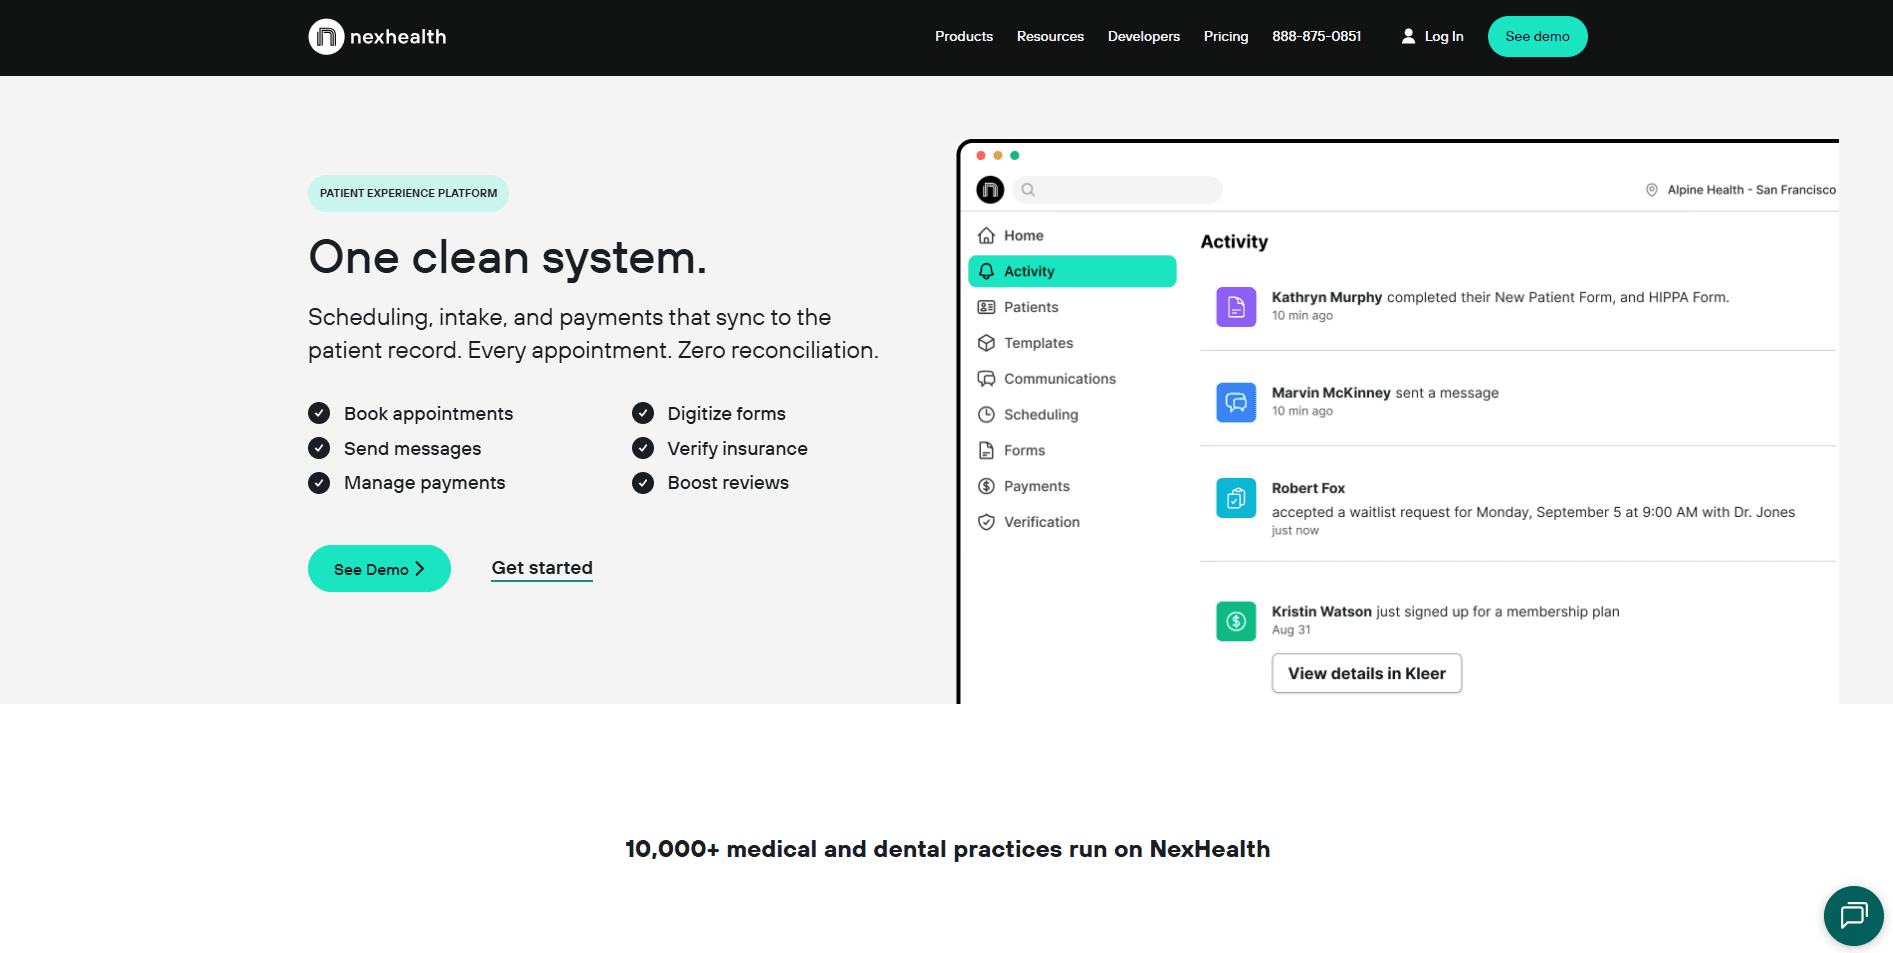Screen dimensions: 1893x953
Task: Click the checkmark icon beside Digitize forms
Action: (643, 413)
